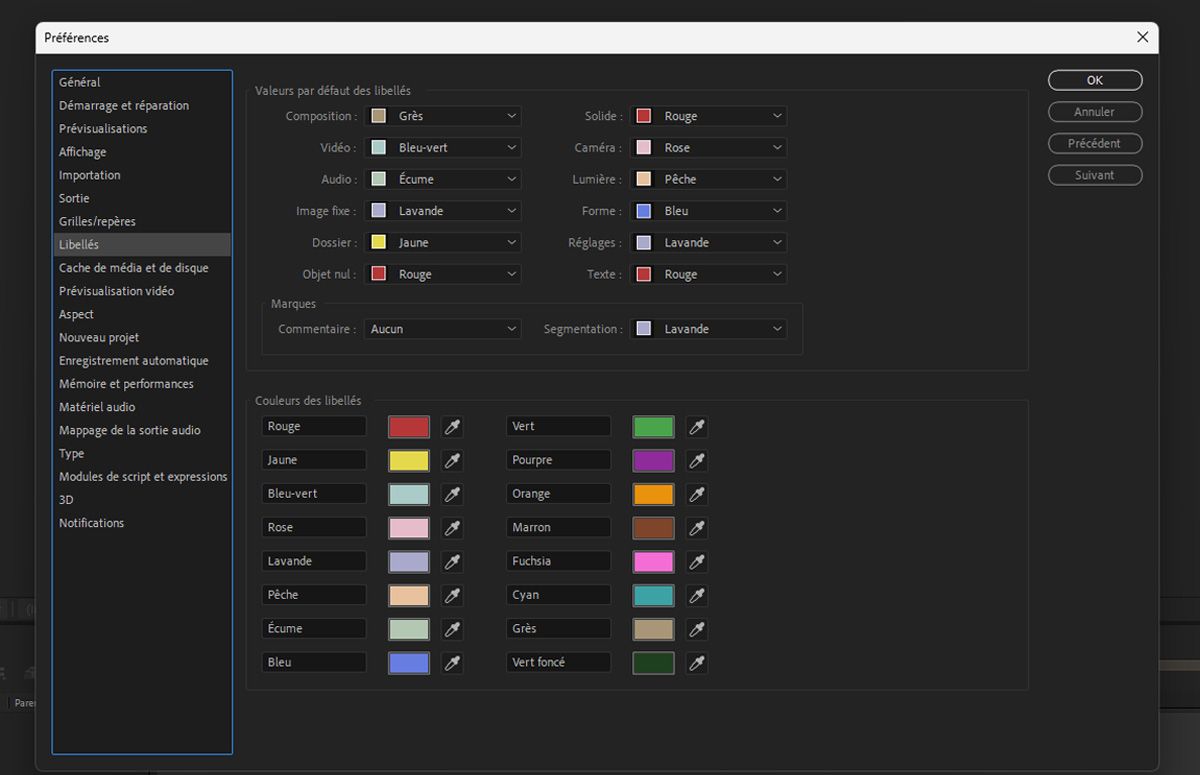
Task: Click the Lavande eyedropper icon
Action: coord(452,562)
